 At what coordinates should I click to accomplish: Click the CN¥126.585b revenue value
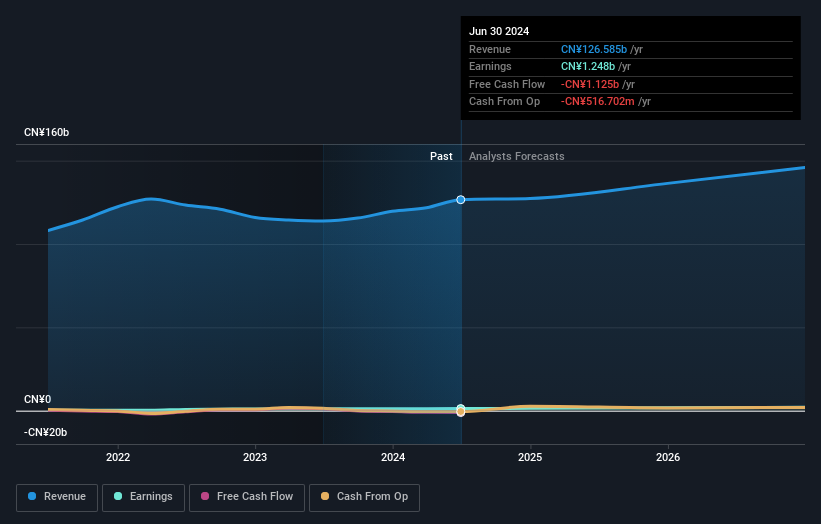[594, 49]
